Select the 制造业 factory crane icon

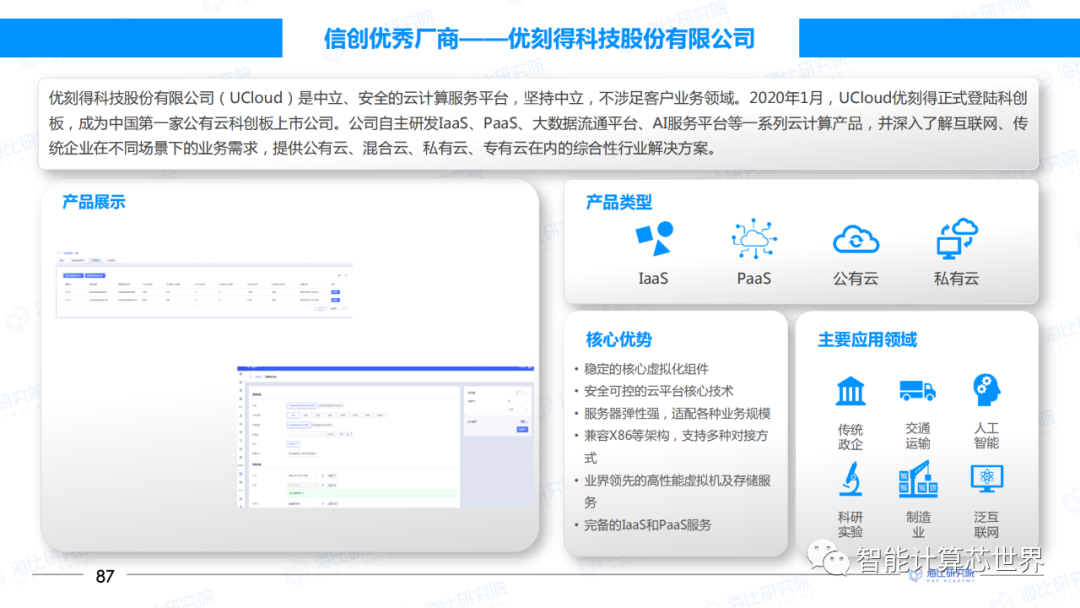coord(917,479)
